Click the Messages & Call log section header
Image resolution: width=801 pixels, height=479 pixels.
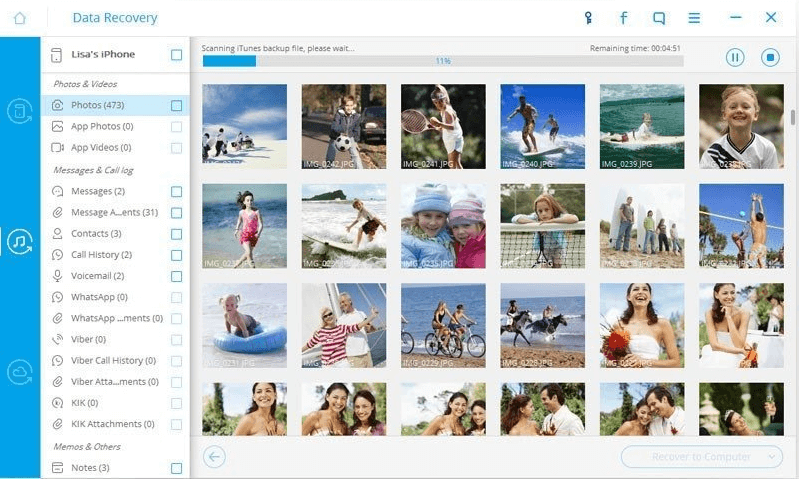(93, 170)
